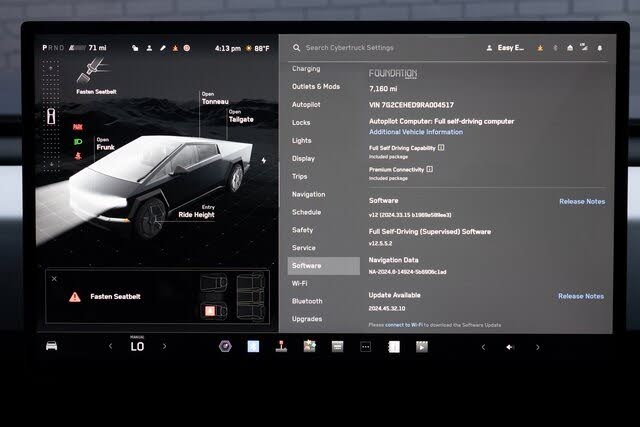640x427 pixels.
Task: Tap the vehicle top-view icon in ride height strip
Action: [51, 116]
